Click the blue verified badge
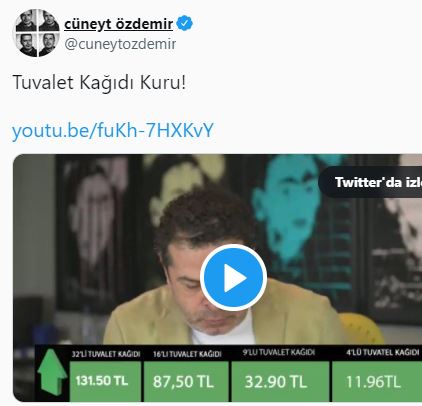The height and width of the screenshot is (406, 422). click(184, 23)
